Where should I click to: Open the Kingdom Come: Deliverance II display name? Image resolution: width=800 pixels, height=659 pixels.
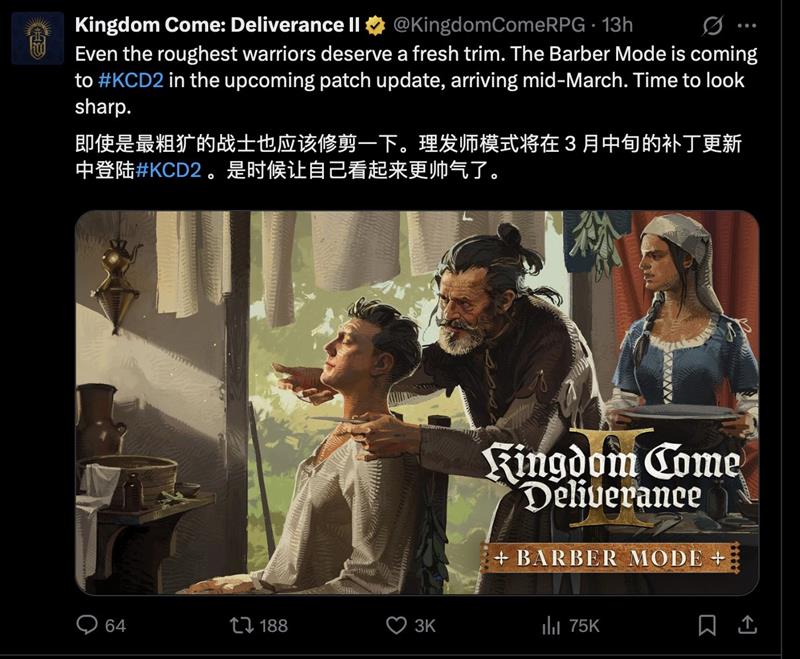tap(217, 25)
